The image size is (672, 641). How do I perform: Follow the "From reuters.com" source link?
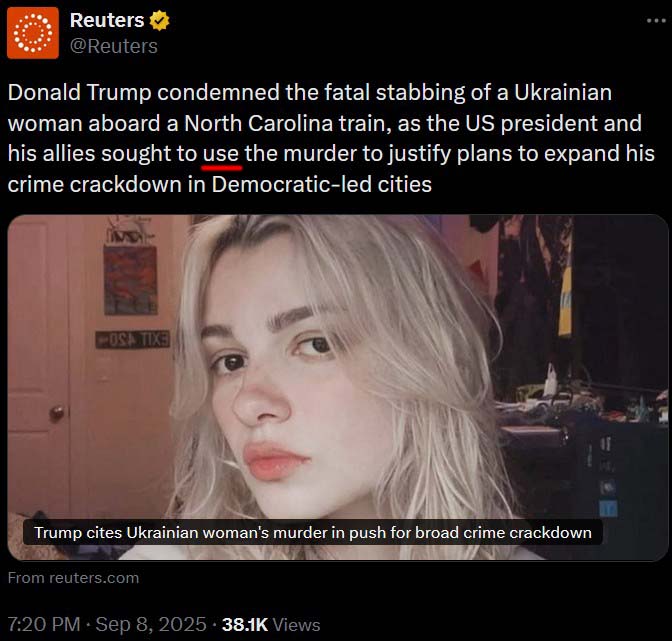coord(73,577)
